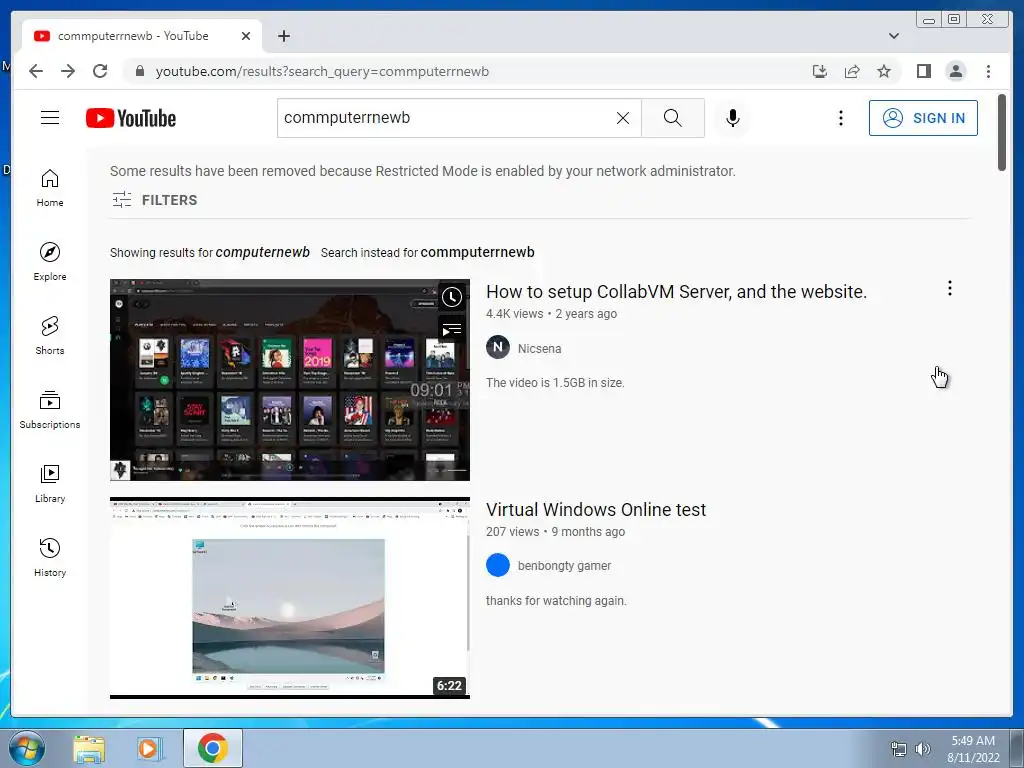Open the Nicsena channel name

(x=539, y=349)
